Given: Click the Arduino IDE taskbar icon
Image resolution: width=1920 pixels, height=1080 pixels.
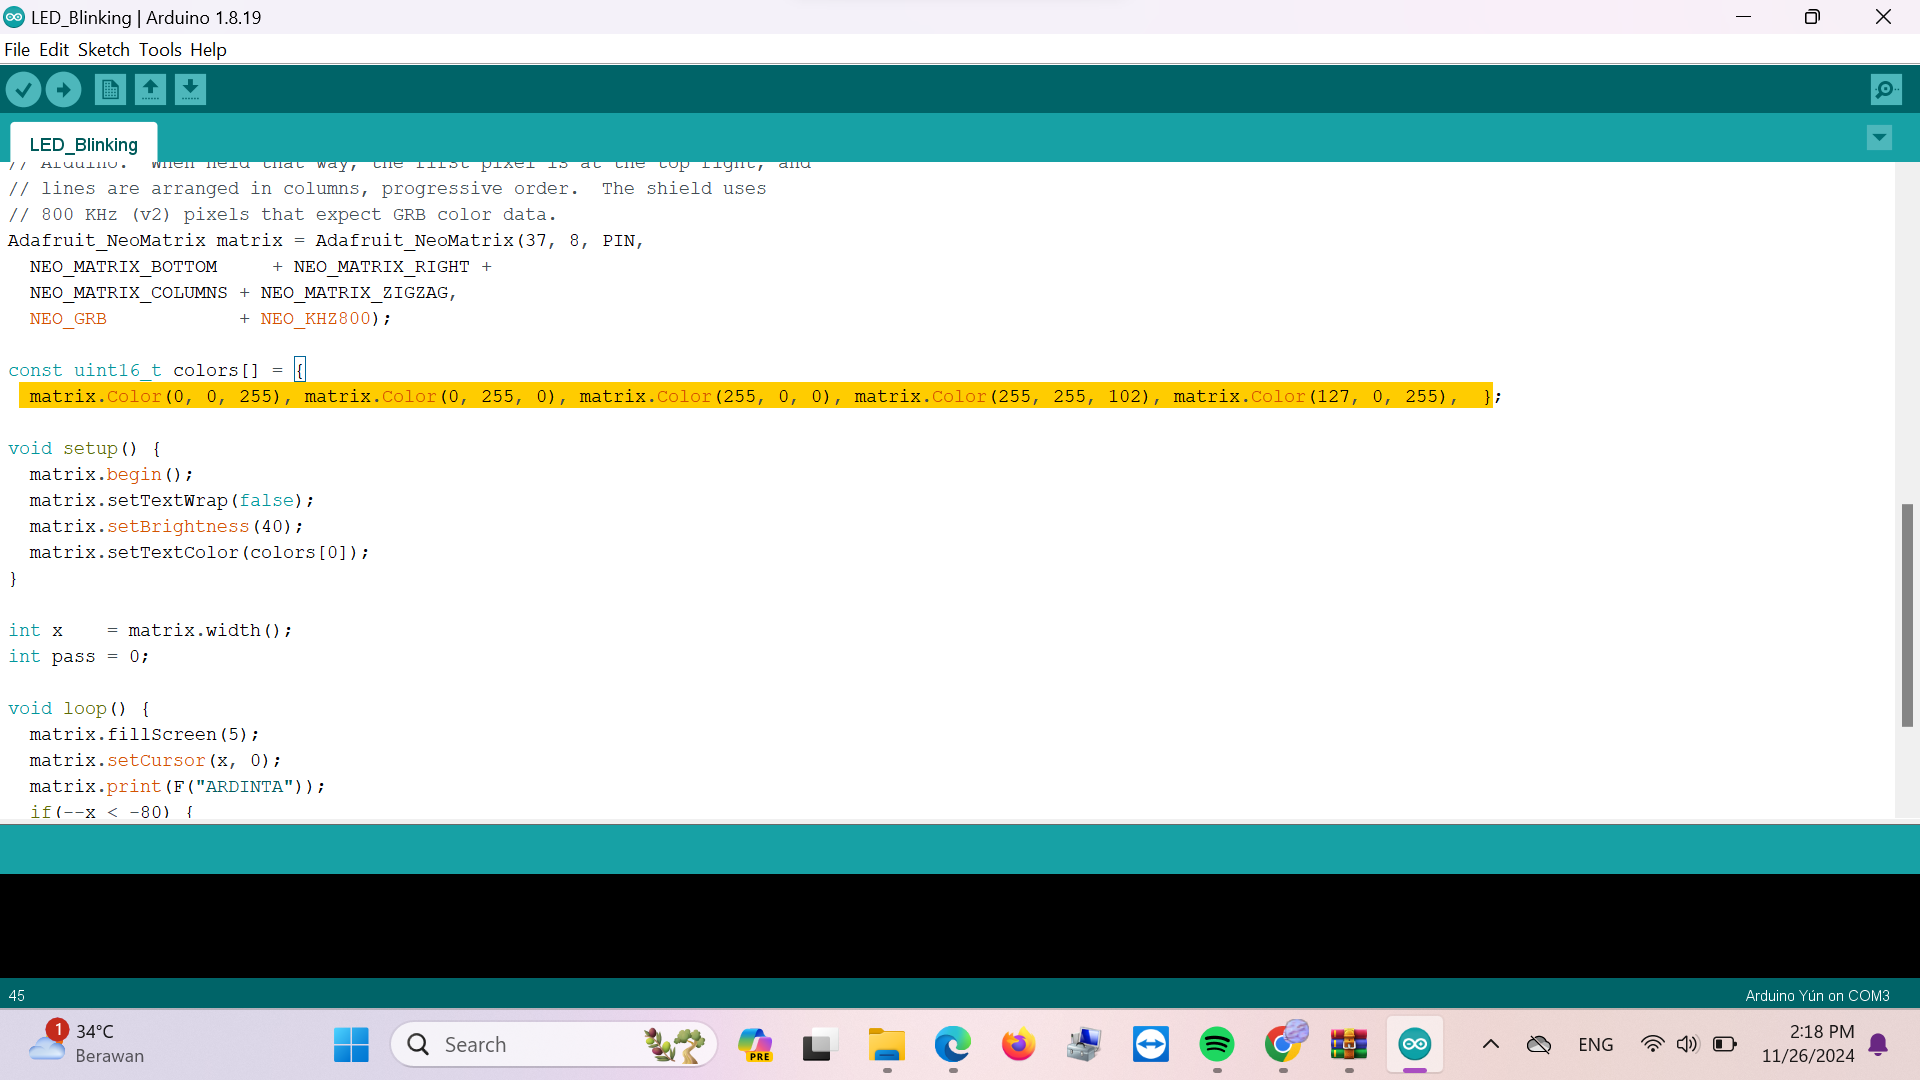Looking at the screenshot, I should [1414, 1043].
